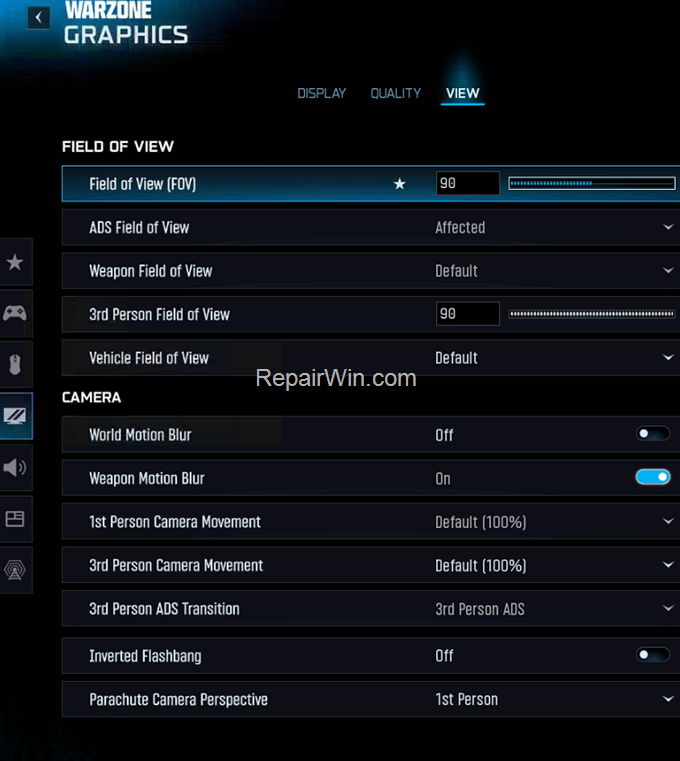
Task: Switch to the Quality tab
Action: click(x=396, y=93)
